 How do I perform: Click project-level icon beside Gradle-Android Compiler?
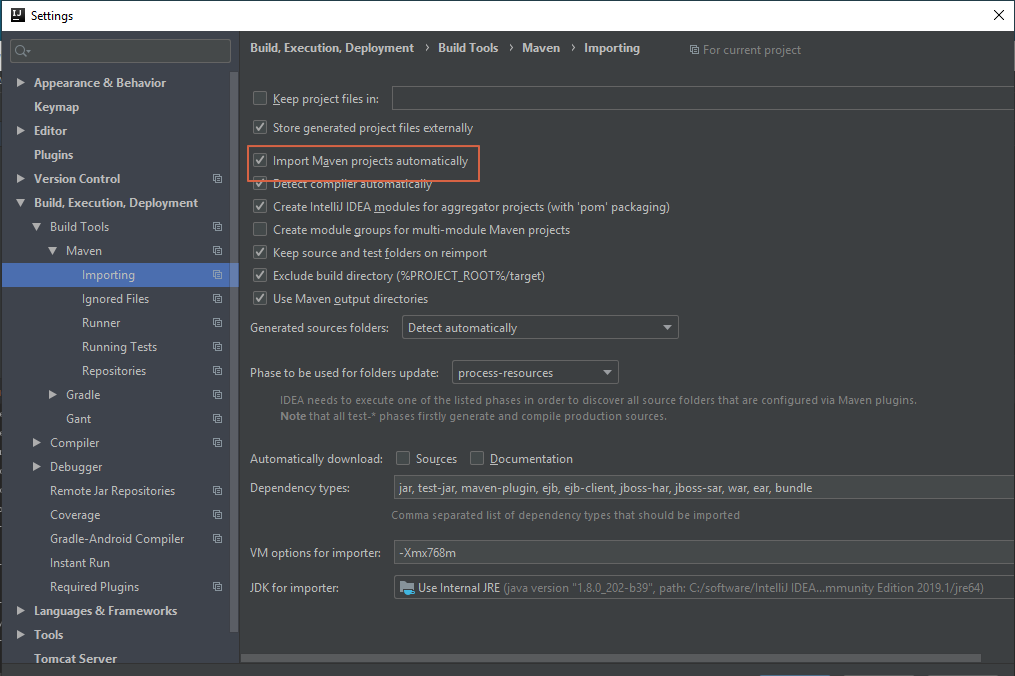click(x=218, y=539)
